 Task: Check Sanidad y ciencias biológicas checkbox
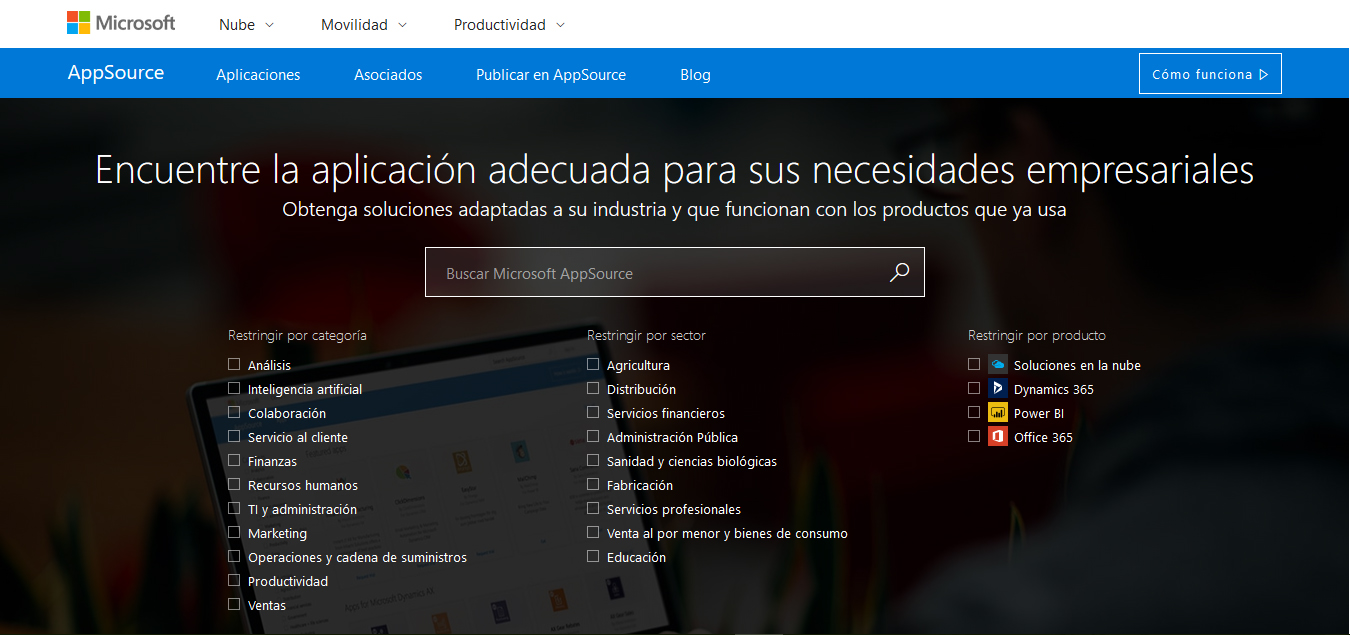point(593,460)
